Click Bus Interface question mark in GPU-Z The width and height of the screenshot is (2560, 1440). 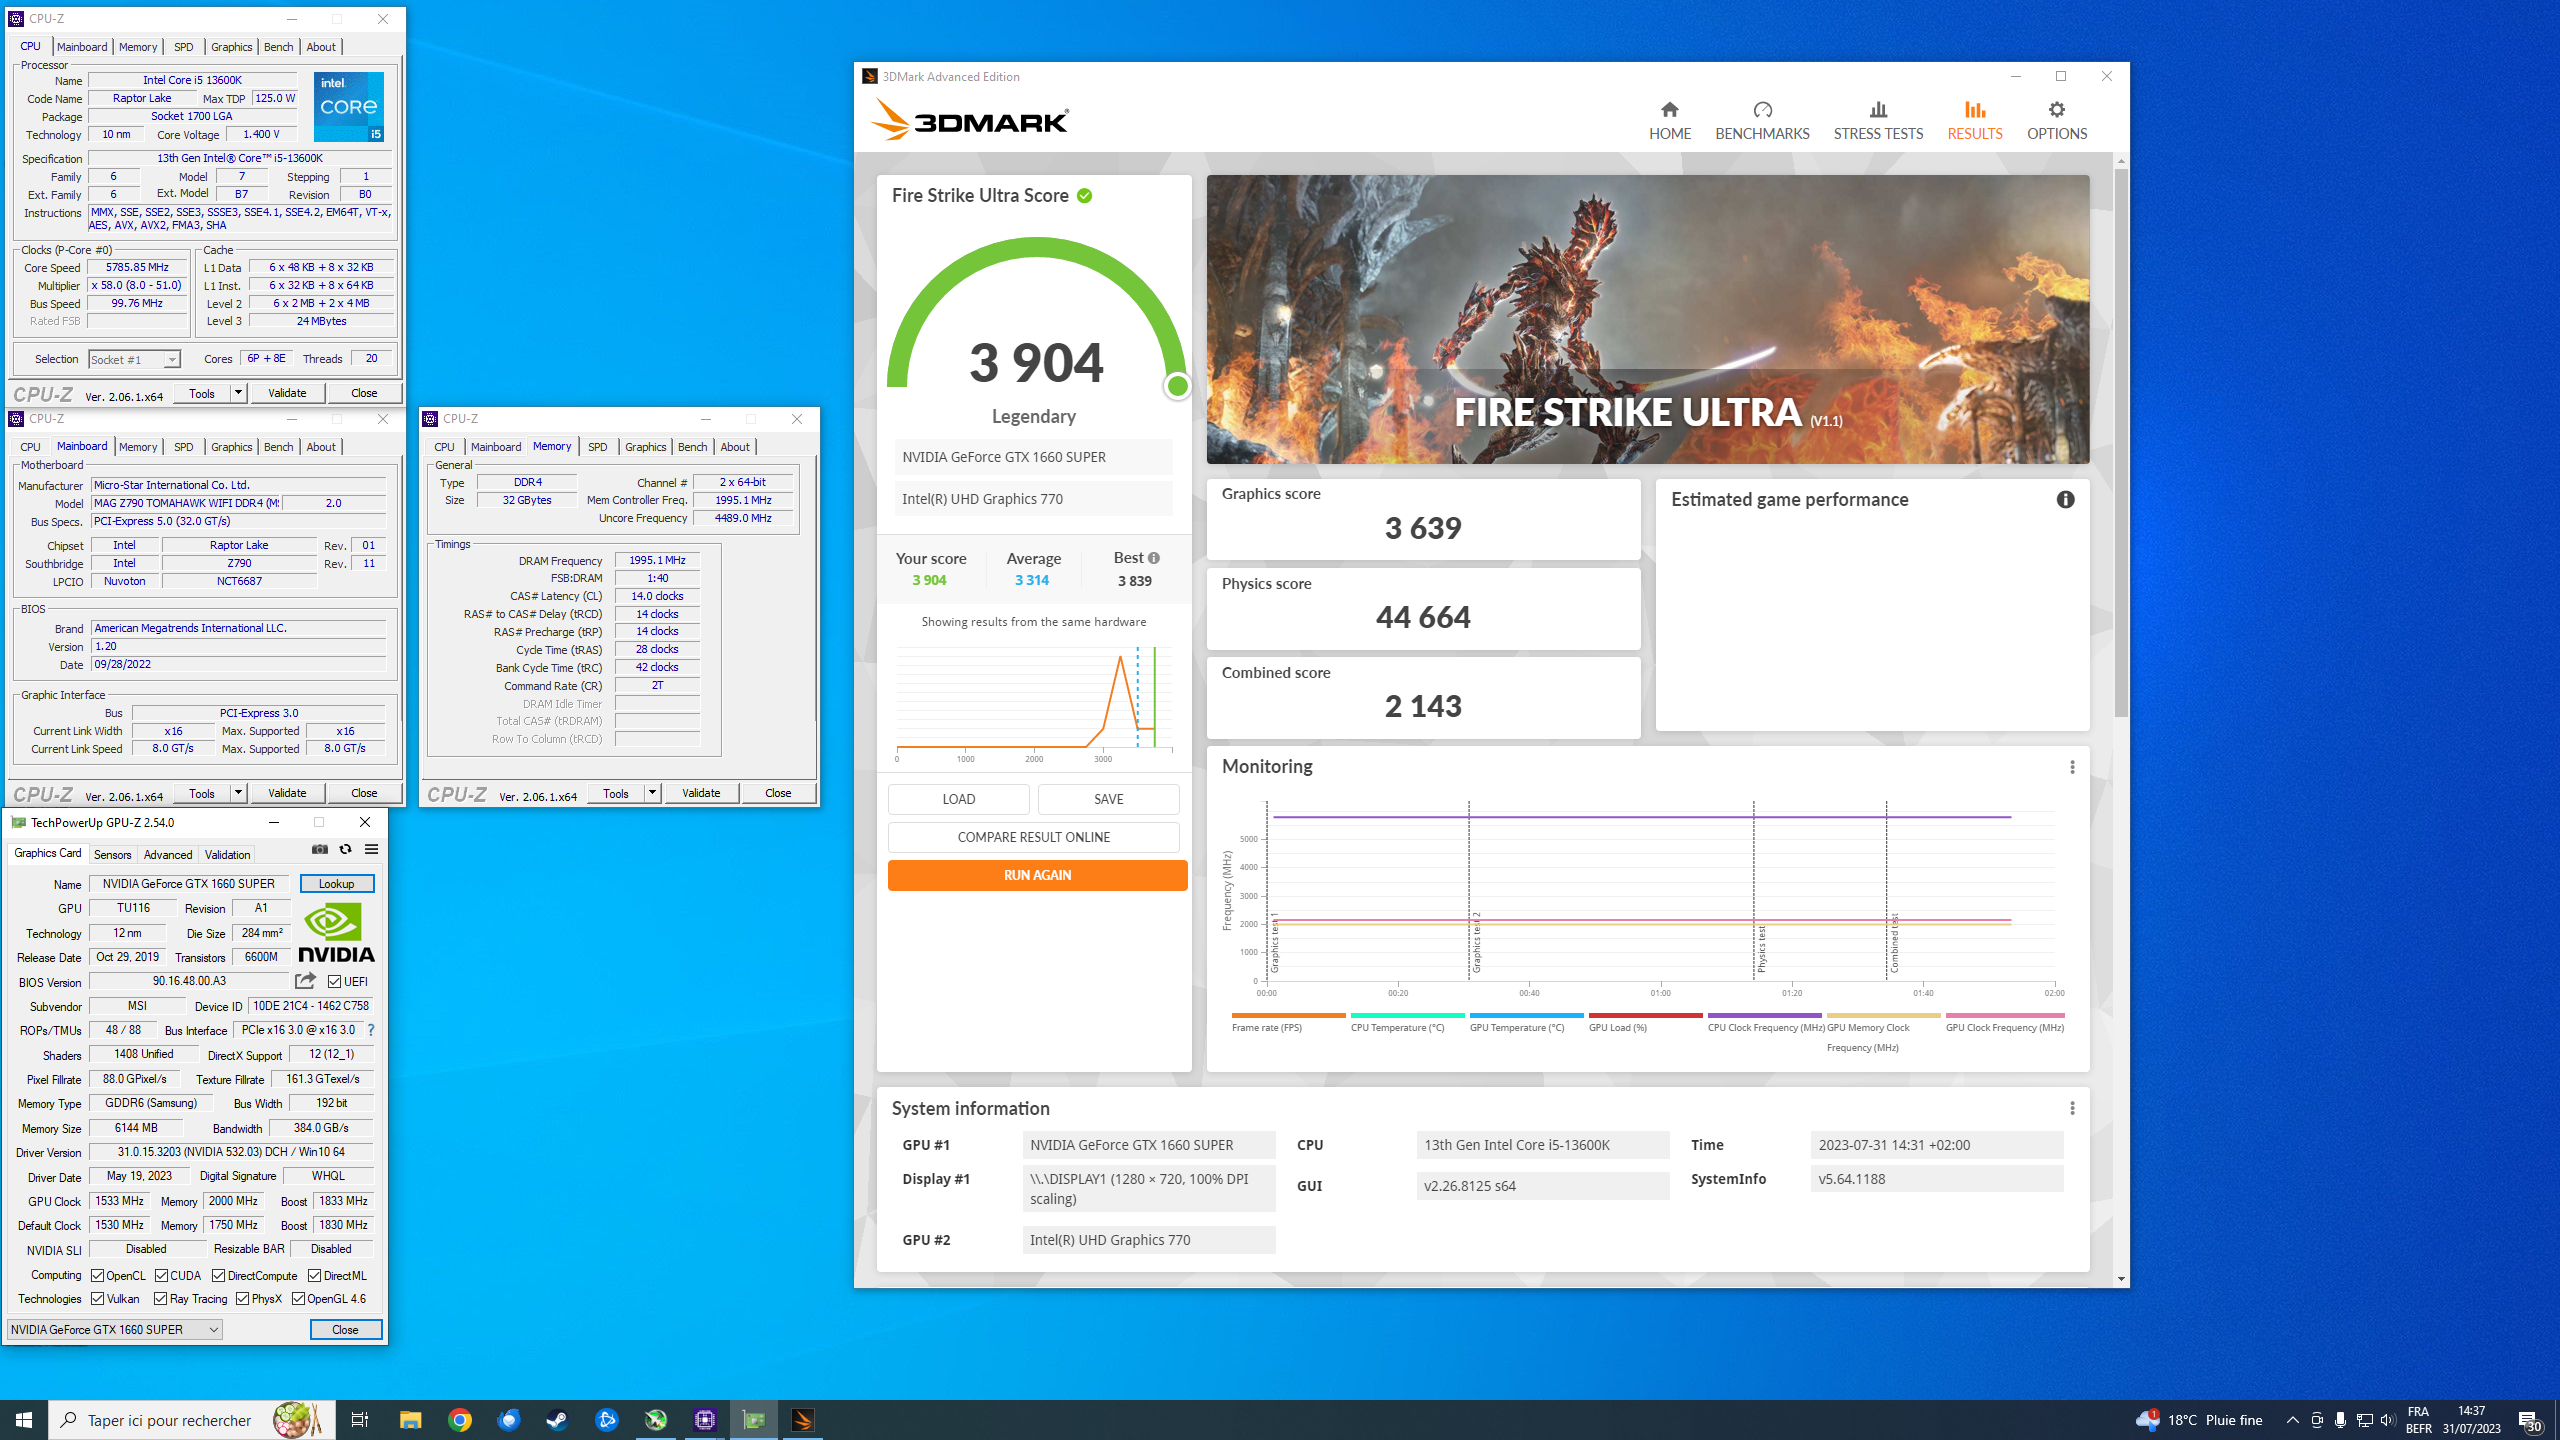tap(371, 1030)
